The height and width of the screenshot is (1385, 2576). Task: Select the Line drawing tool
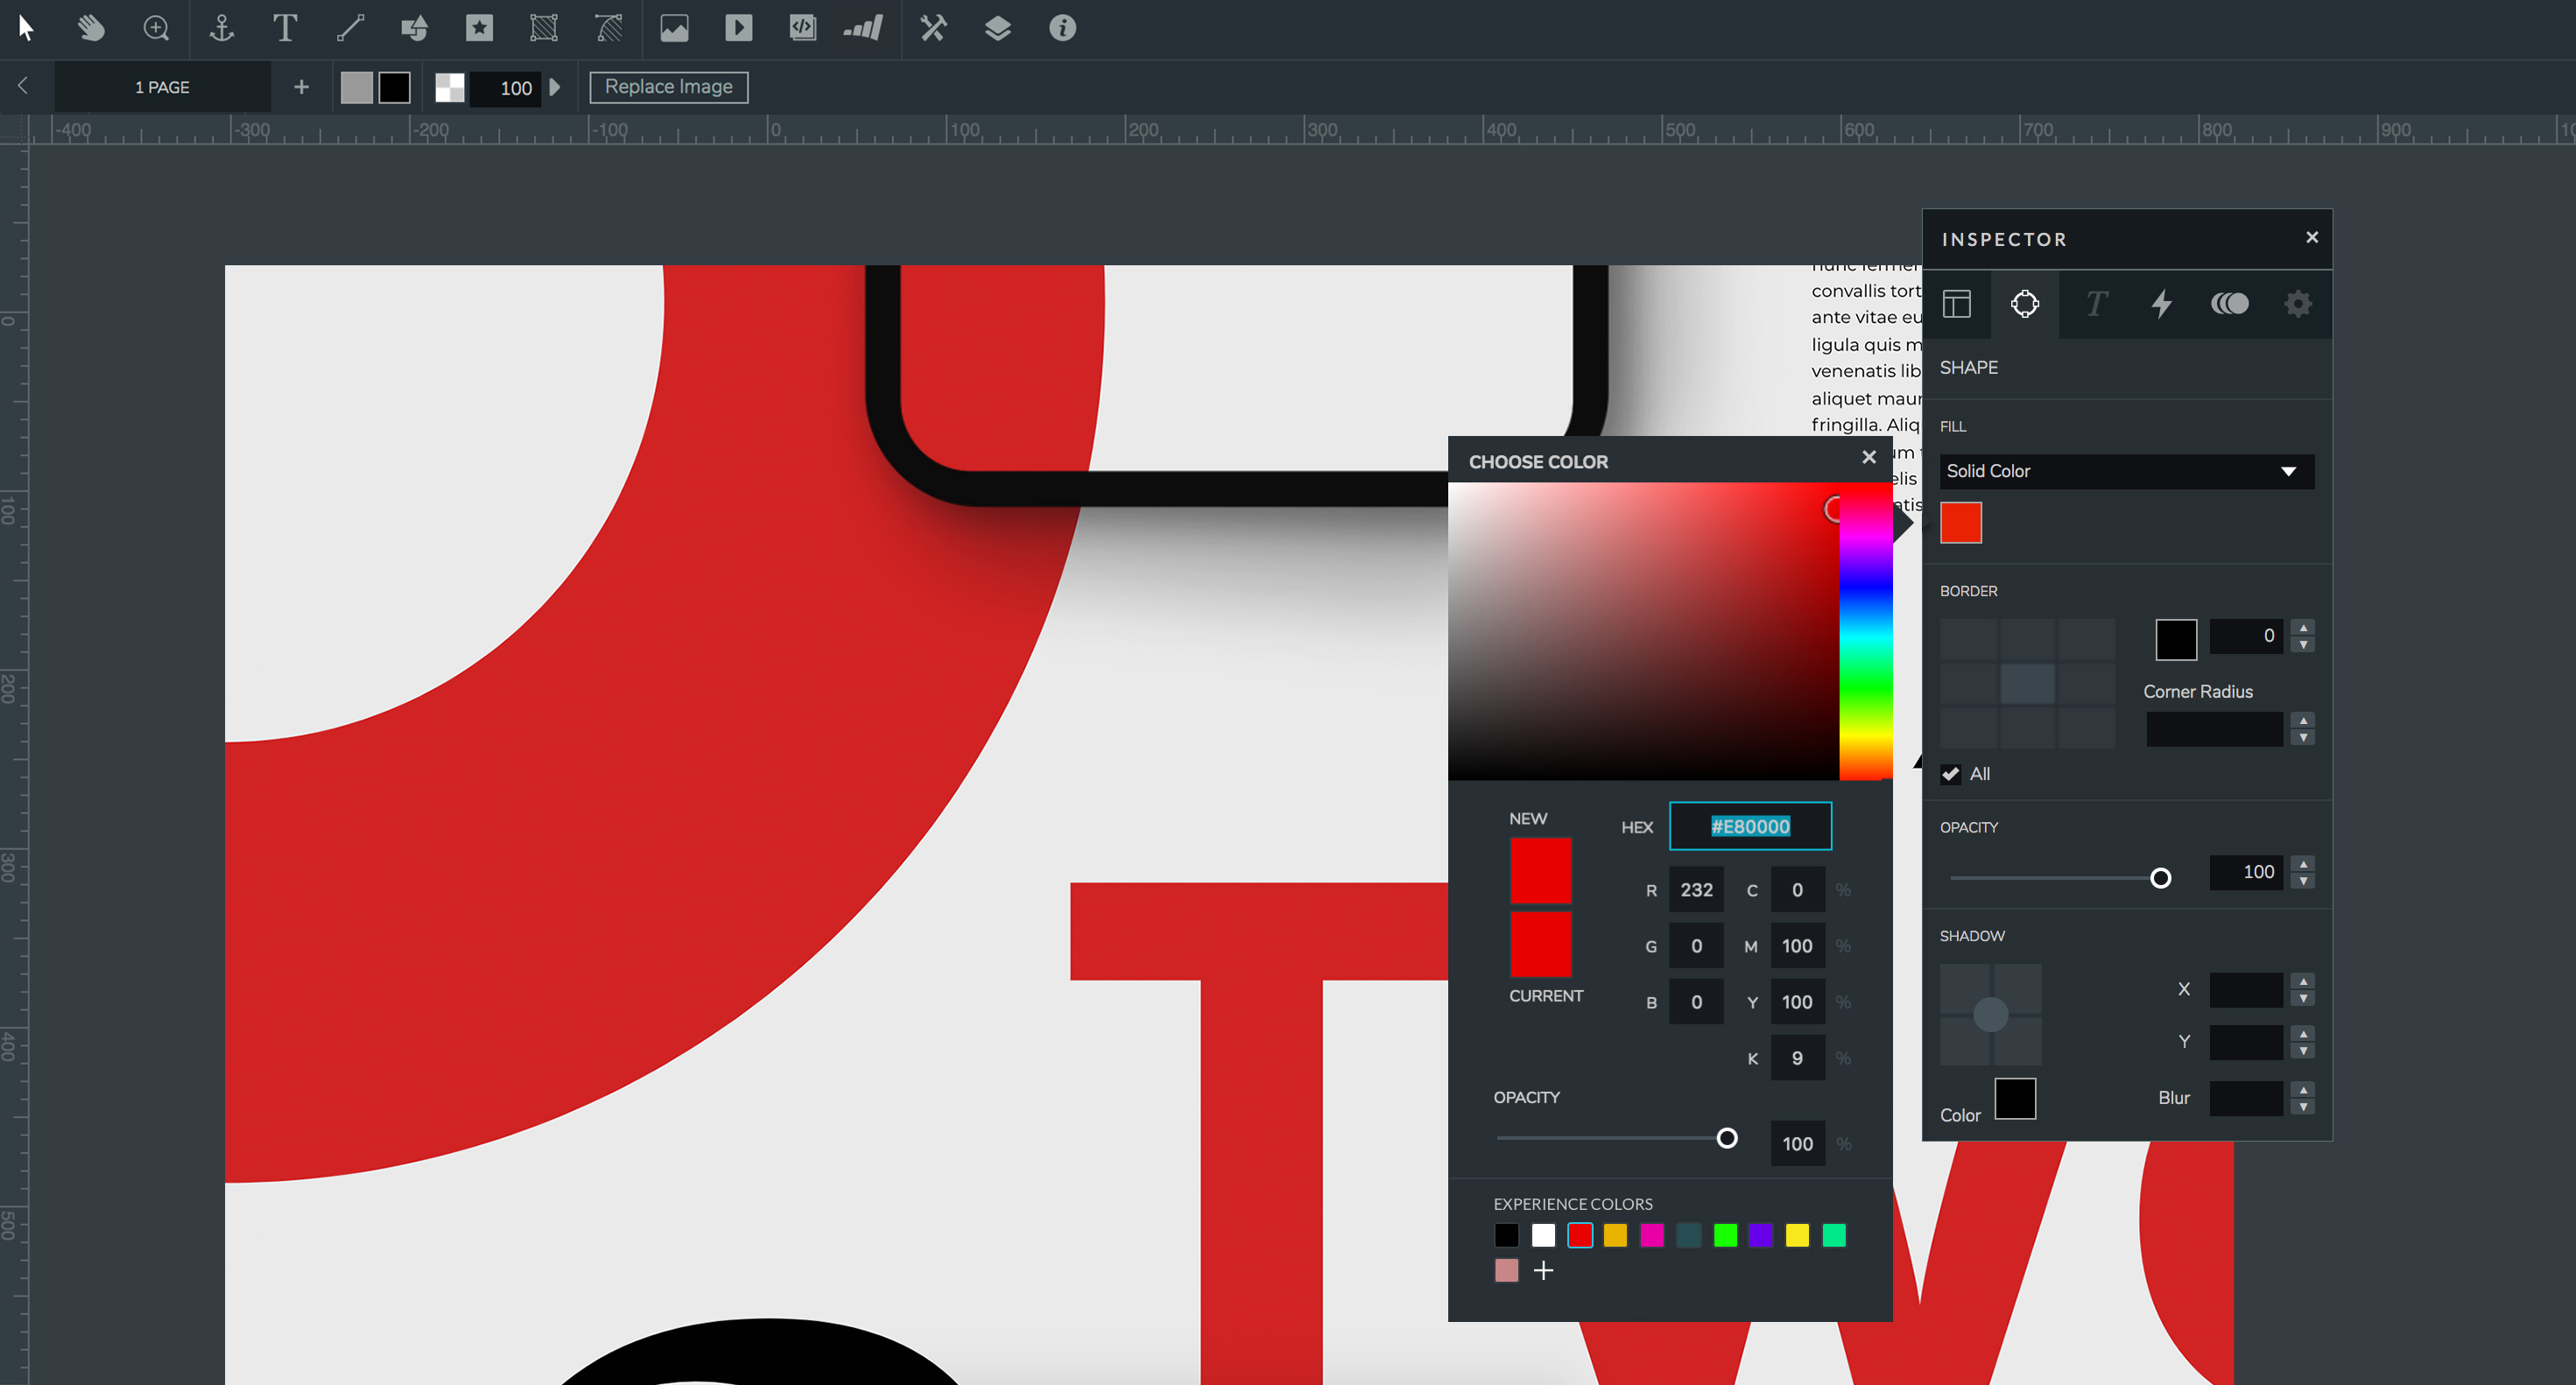(350, 28)
